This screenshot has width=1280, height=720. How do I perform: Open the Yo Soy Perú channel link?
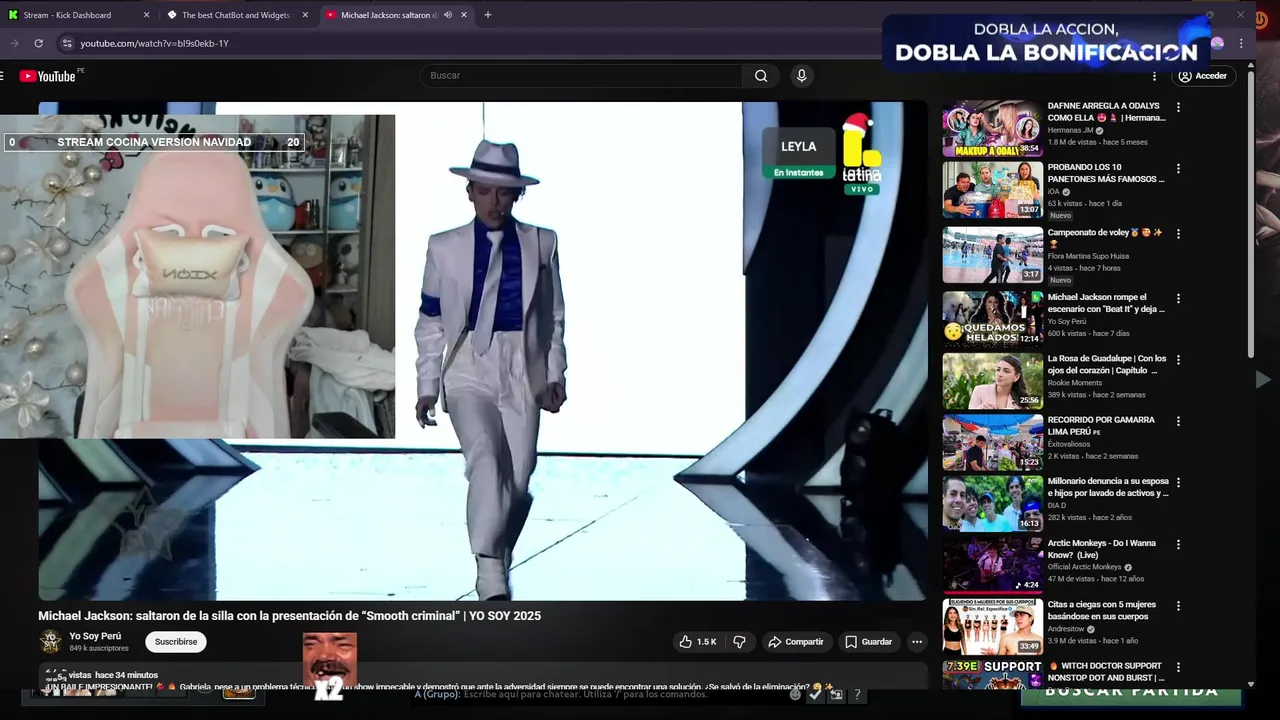coord(95,636)
